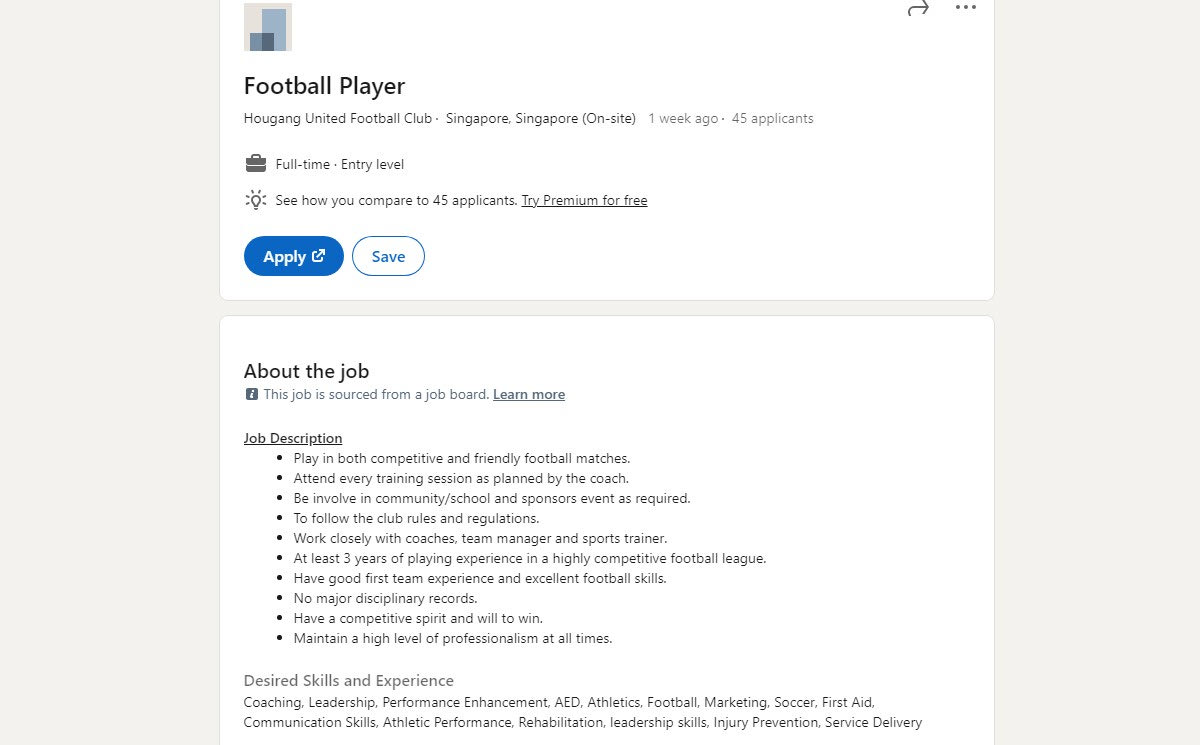Screen dimensions: 1200x745
Task: Click the briefcase icon beside Full-time
Action: (x=256, y=164)
